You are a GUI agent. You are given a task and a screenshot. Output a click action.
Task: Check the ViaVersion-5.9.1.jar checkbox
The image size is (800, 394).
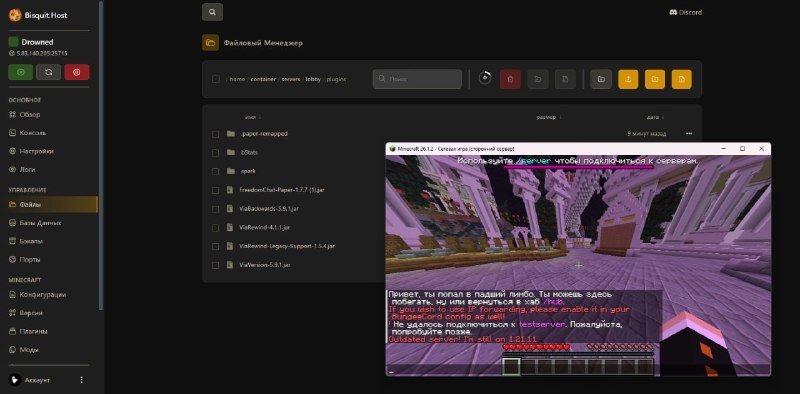coord(215,265)
